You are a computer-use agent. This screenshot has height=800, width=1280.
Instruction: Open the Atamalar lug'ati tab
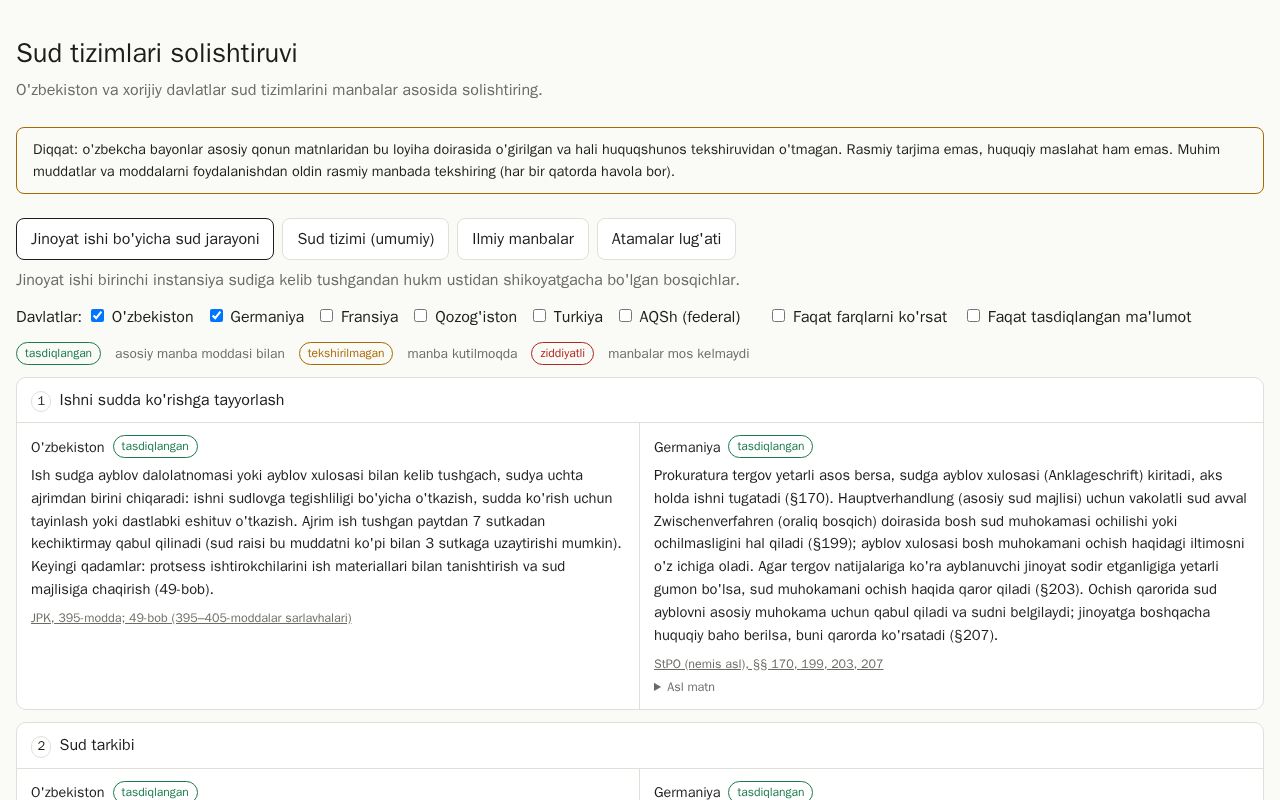click(x=666, y=239)
